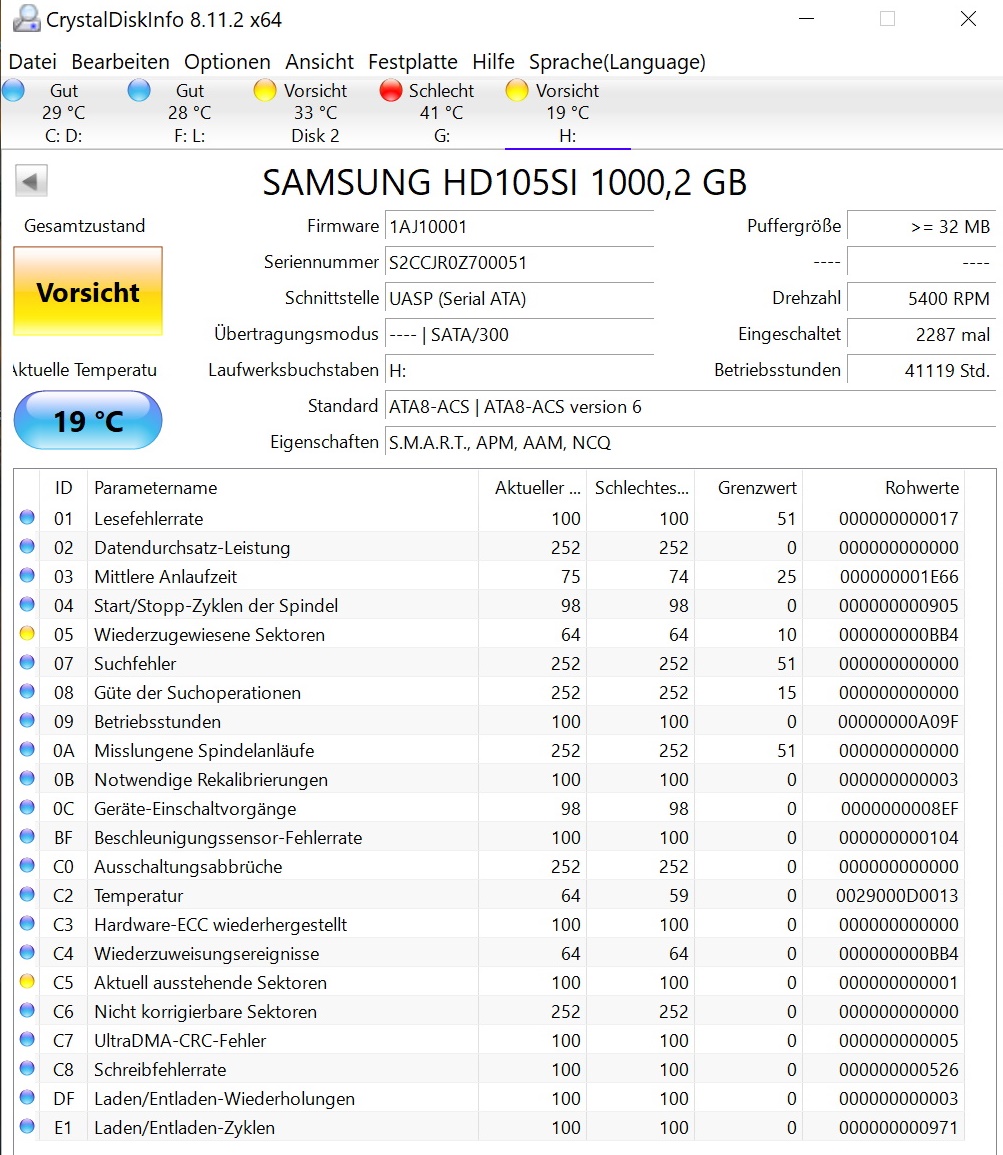Click the Eingeschaltet field 2287 mal
The height and width of the screenshot is (1155, 1003).
921,334
